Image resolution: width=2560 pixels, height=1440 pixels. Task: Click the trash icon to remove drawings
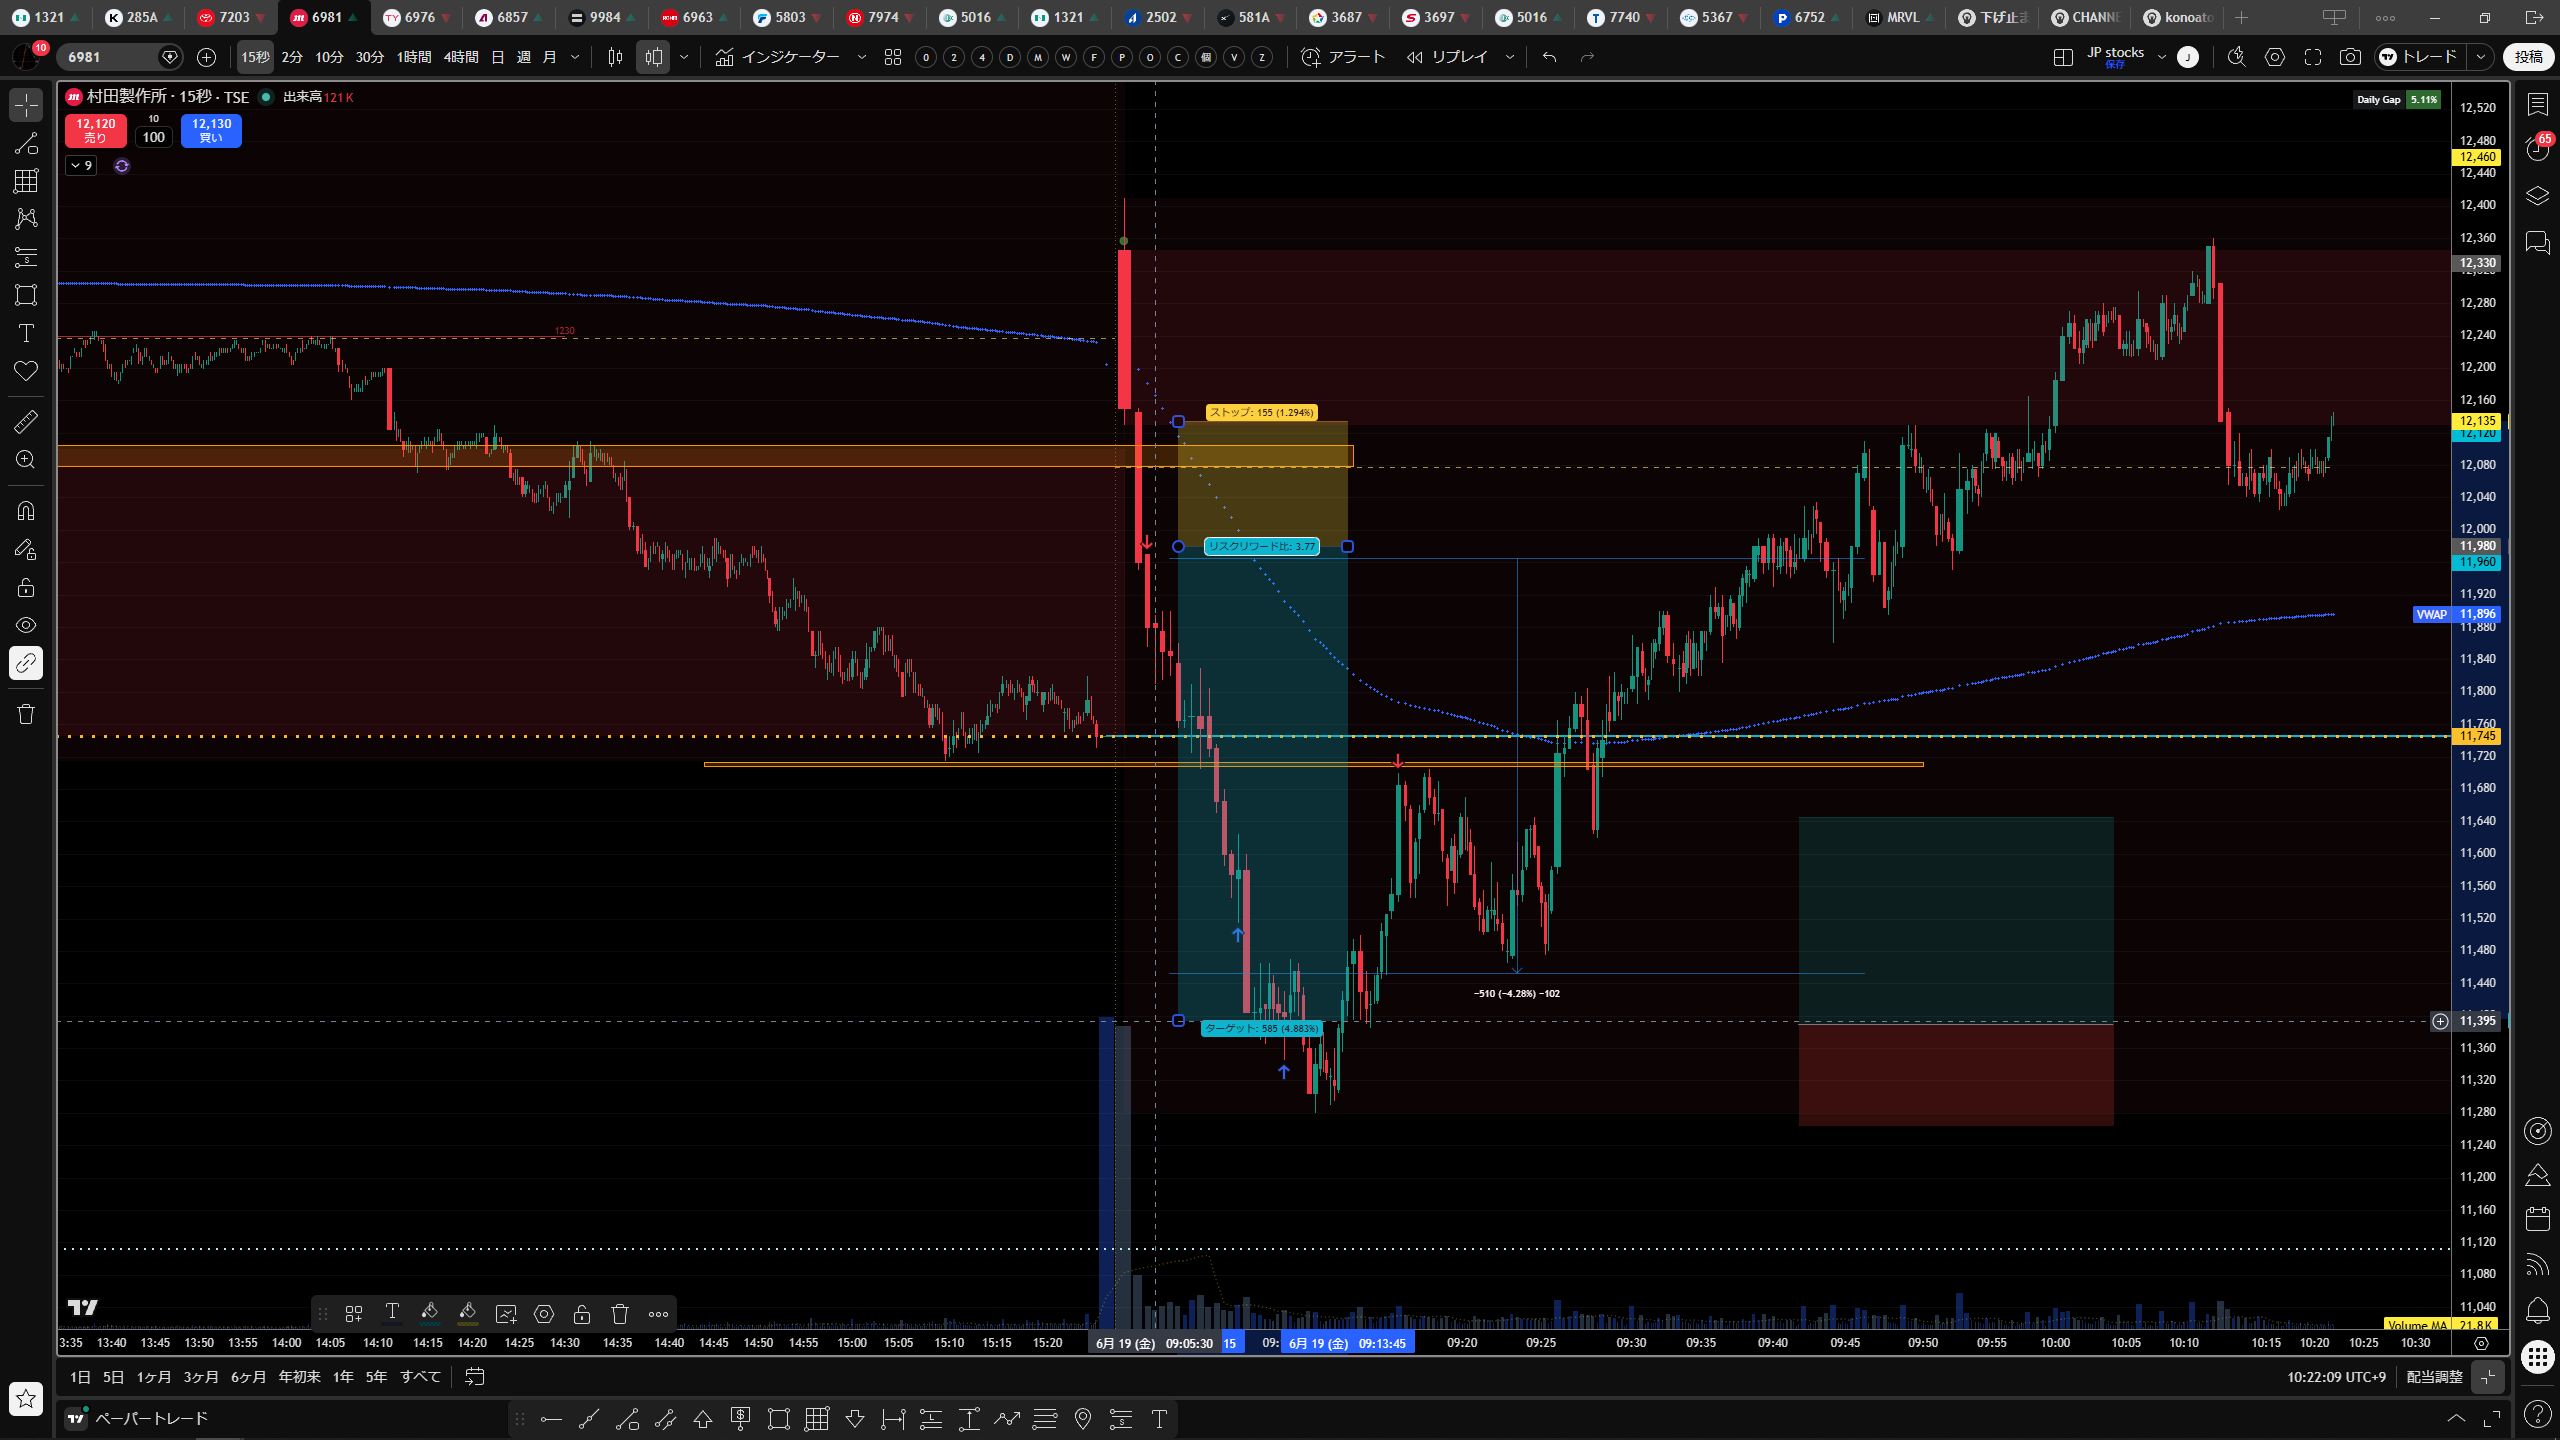click(26, 714)
